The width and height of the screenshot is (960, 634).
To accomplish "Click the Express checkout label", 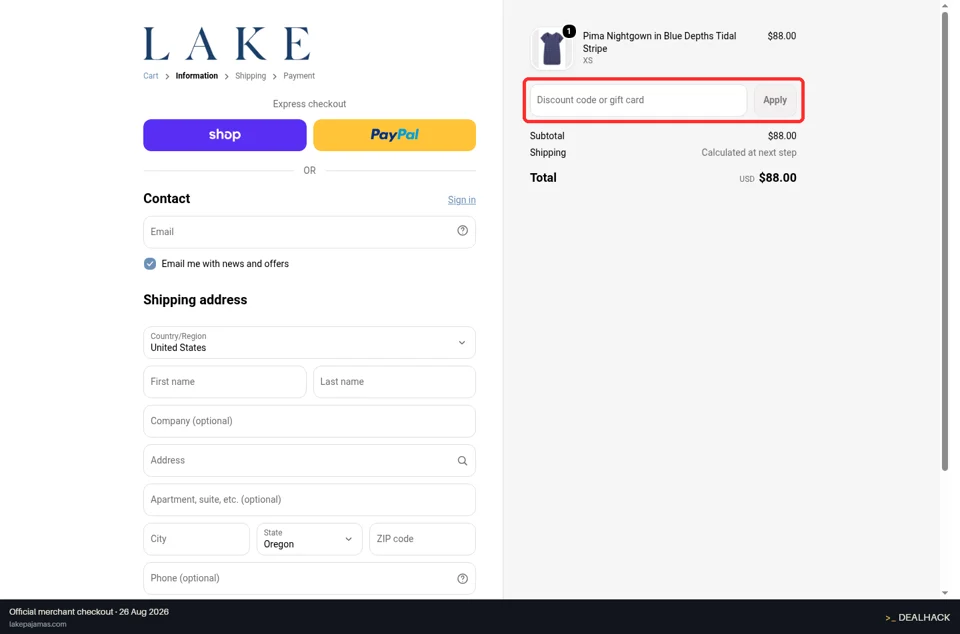I will point(309,104).
